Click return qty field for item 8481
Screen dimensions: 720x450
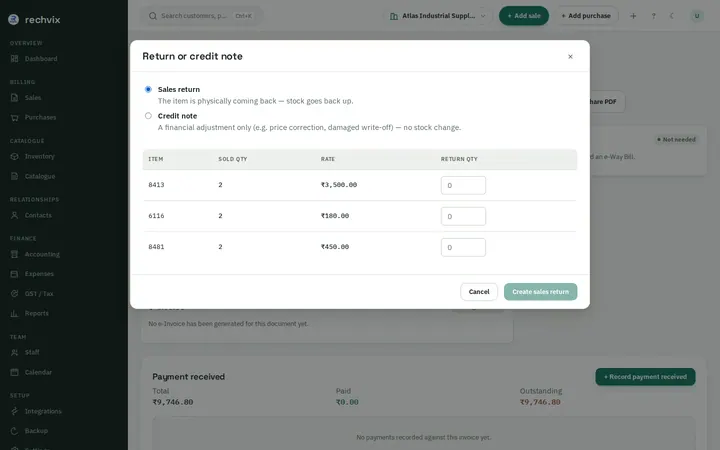463,248
